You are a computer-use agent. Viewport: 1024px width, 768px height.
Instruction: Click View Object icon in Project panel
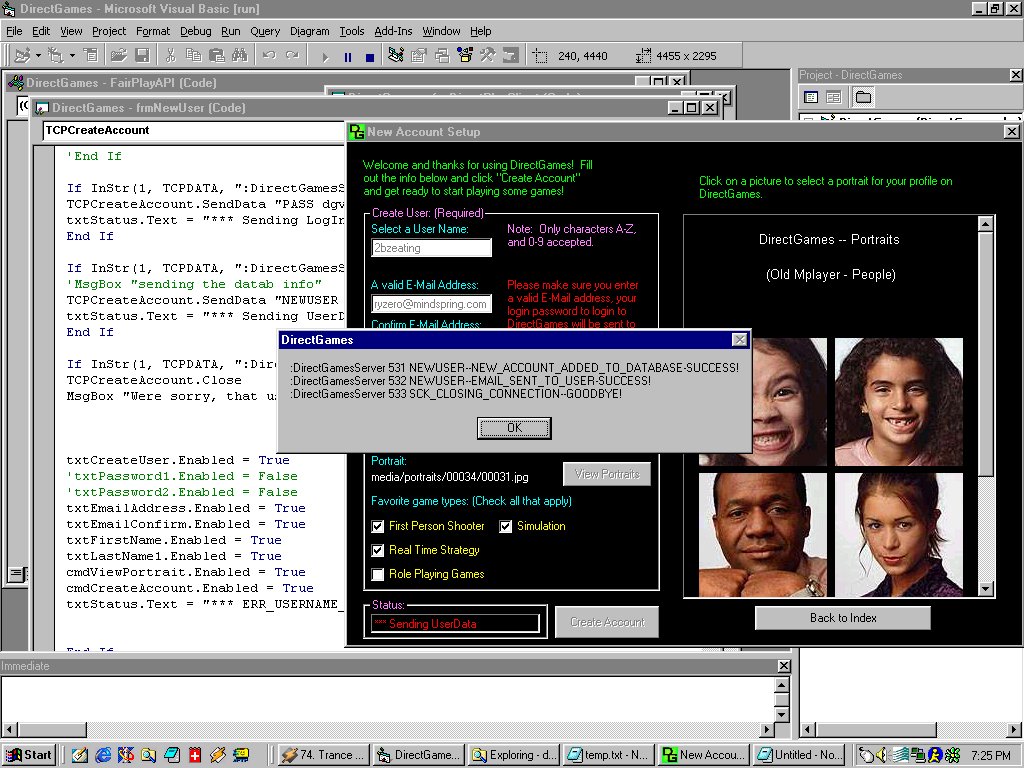(834, 97)
